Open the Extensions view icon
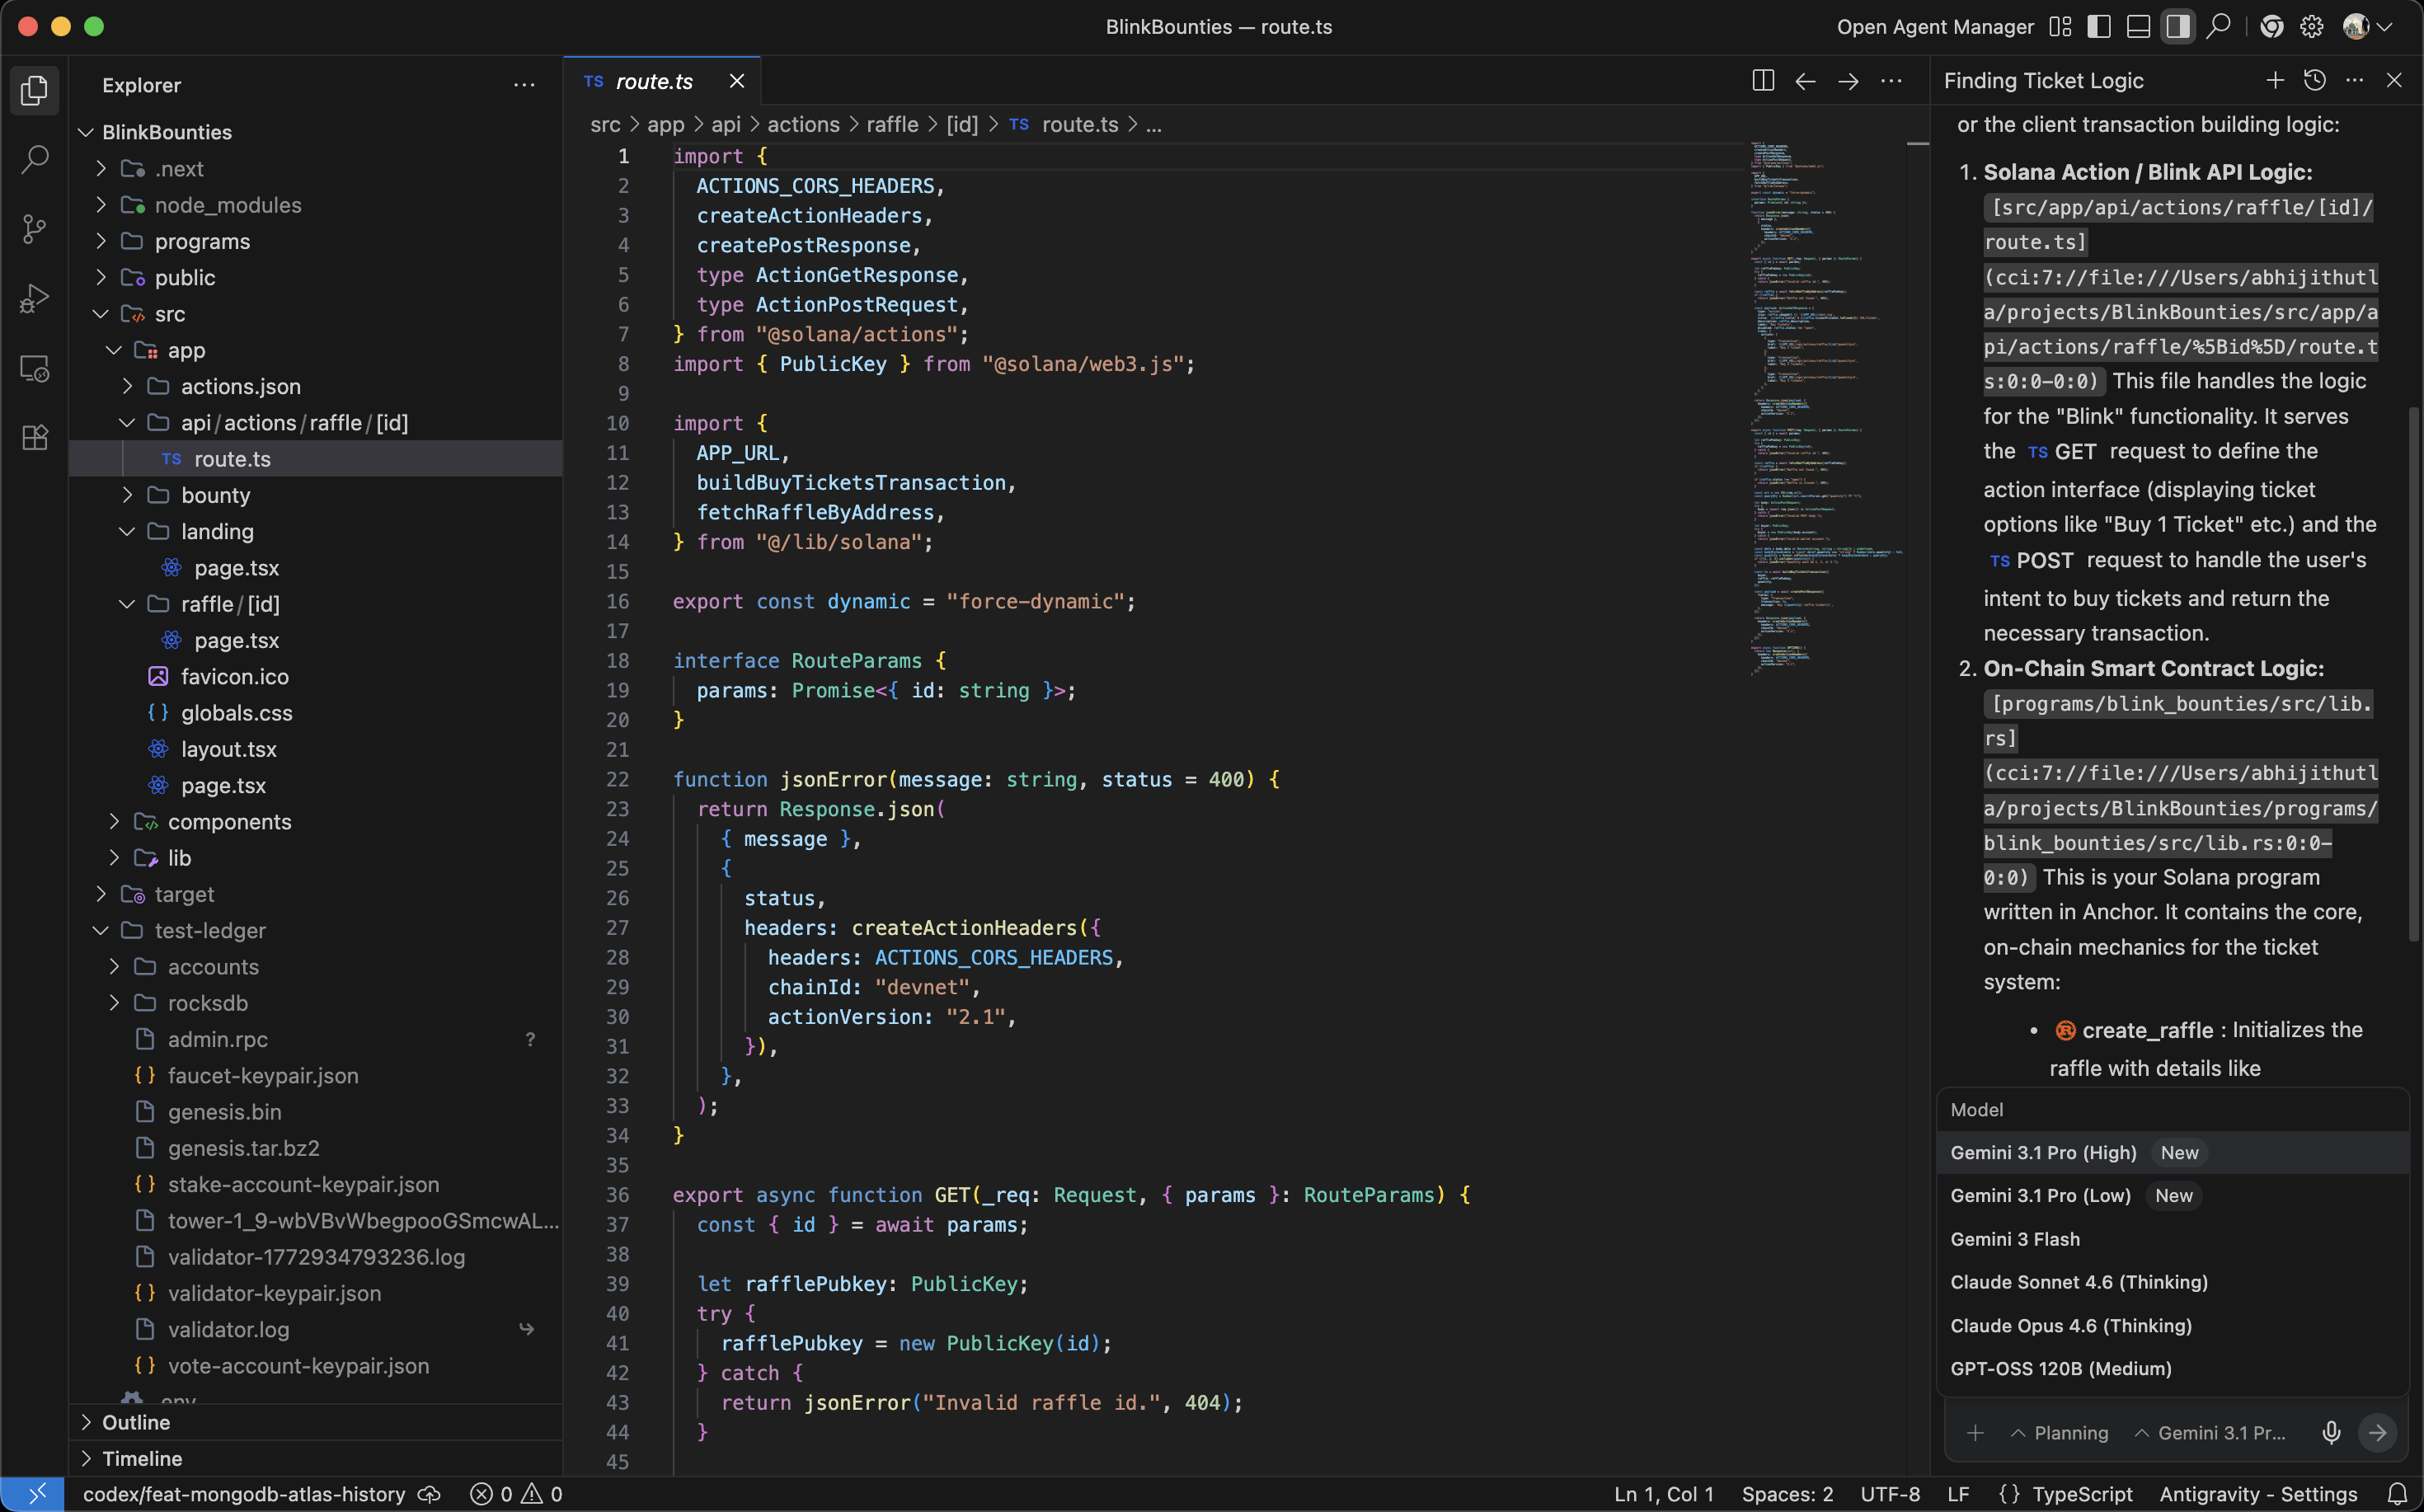Screen dimensions: 2424x1512 (x=34, y=438)
